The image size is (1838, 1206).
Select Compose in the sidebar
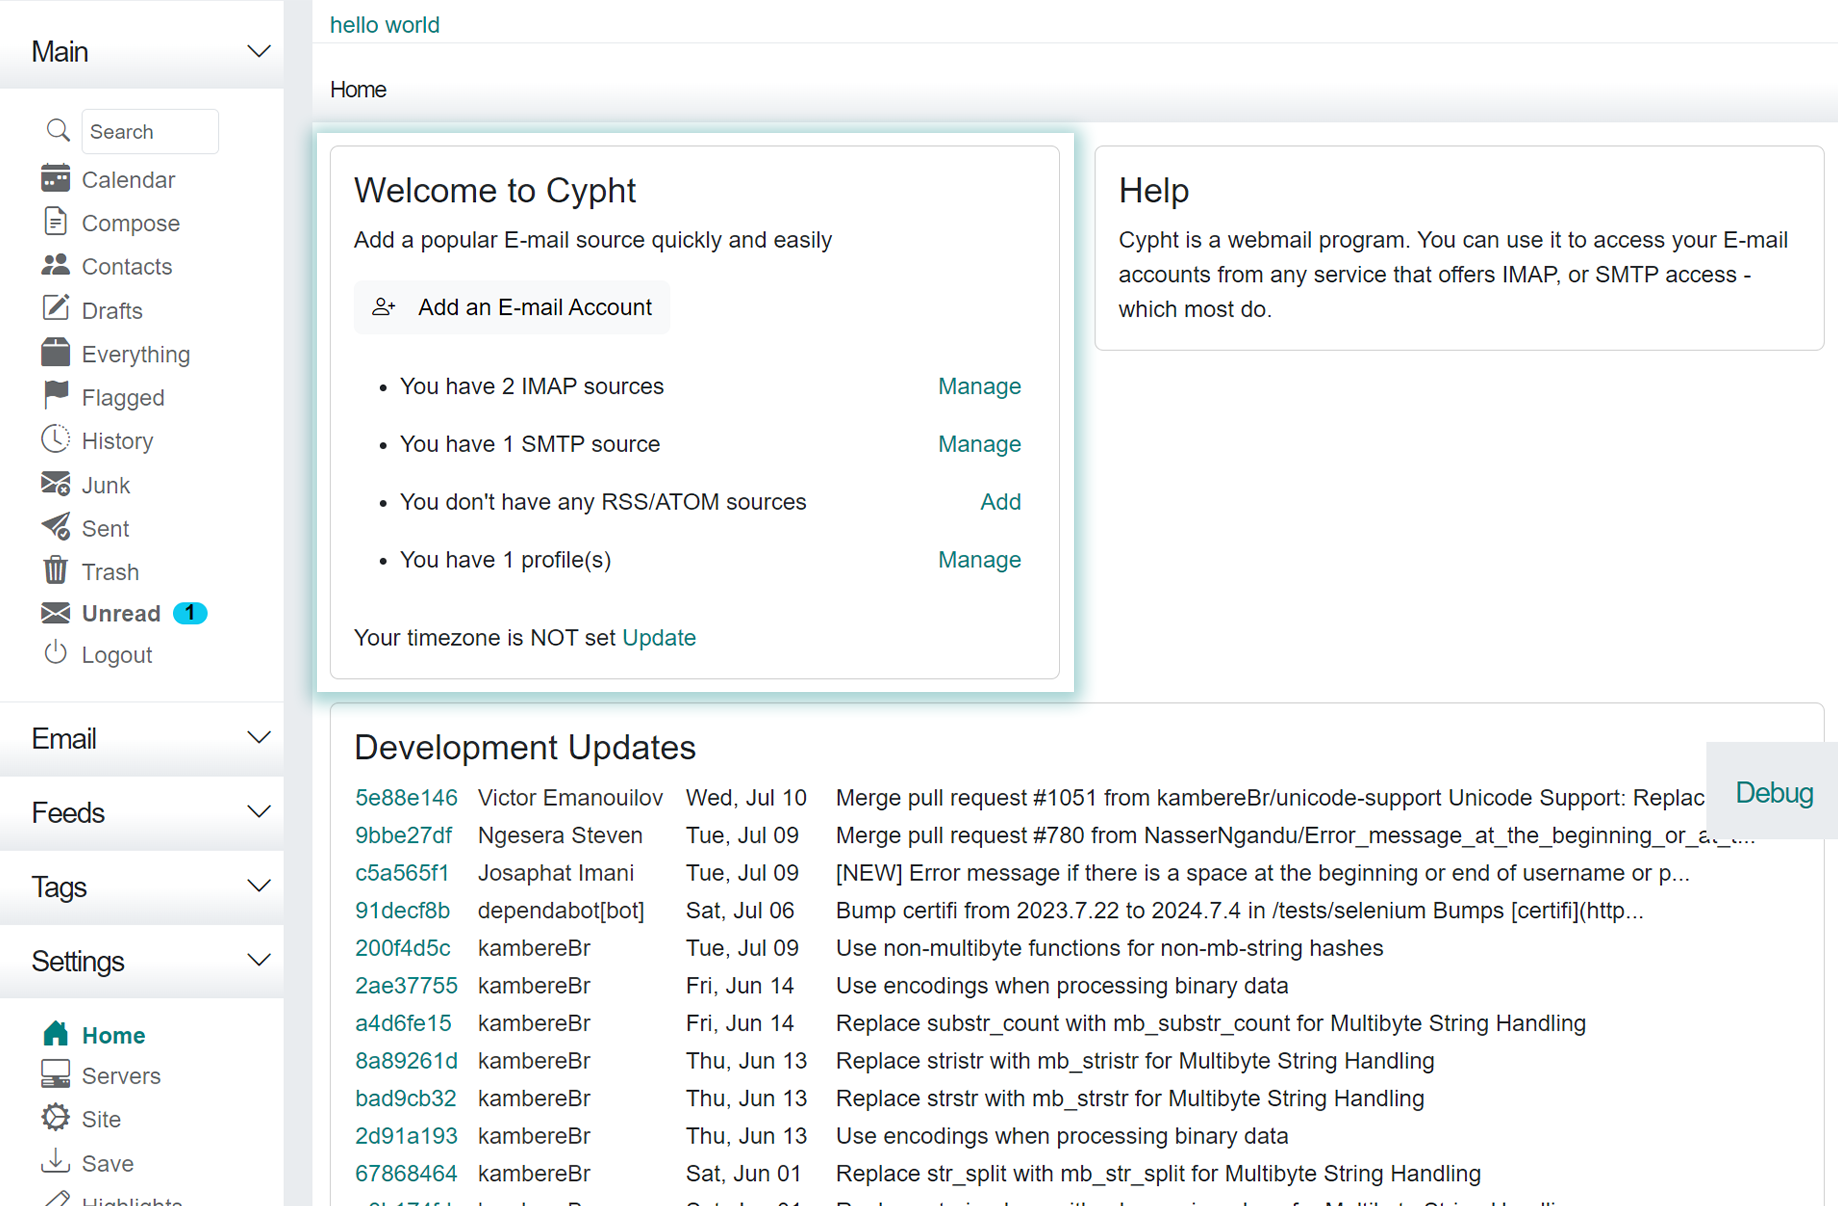point(131,223)
